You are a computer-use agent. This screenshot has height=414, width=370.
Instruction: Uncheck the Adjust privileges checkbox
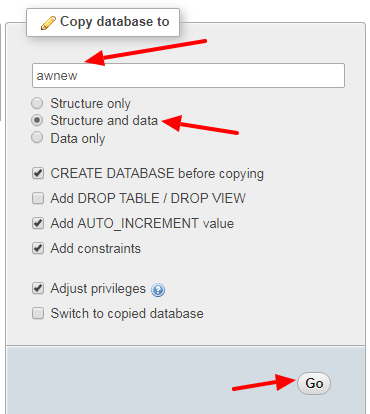tap(38, 288)
